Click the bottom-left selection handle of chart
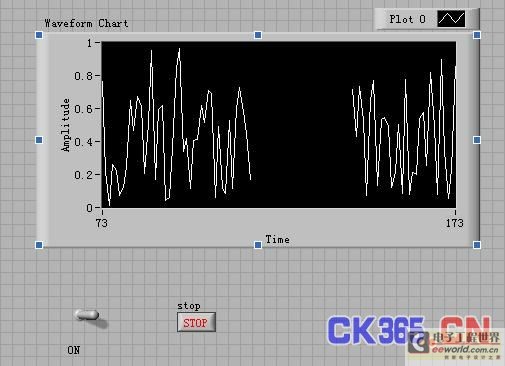The image size is (505, 366). (x=39, y=245)
